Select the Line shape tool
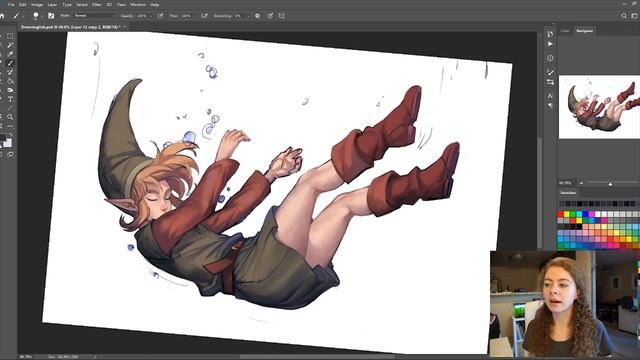This screenshot has height=360, width=640. (10, 108)
